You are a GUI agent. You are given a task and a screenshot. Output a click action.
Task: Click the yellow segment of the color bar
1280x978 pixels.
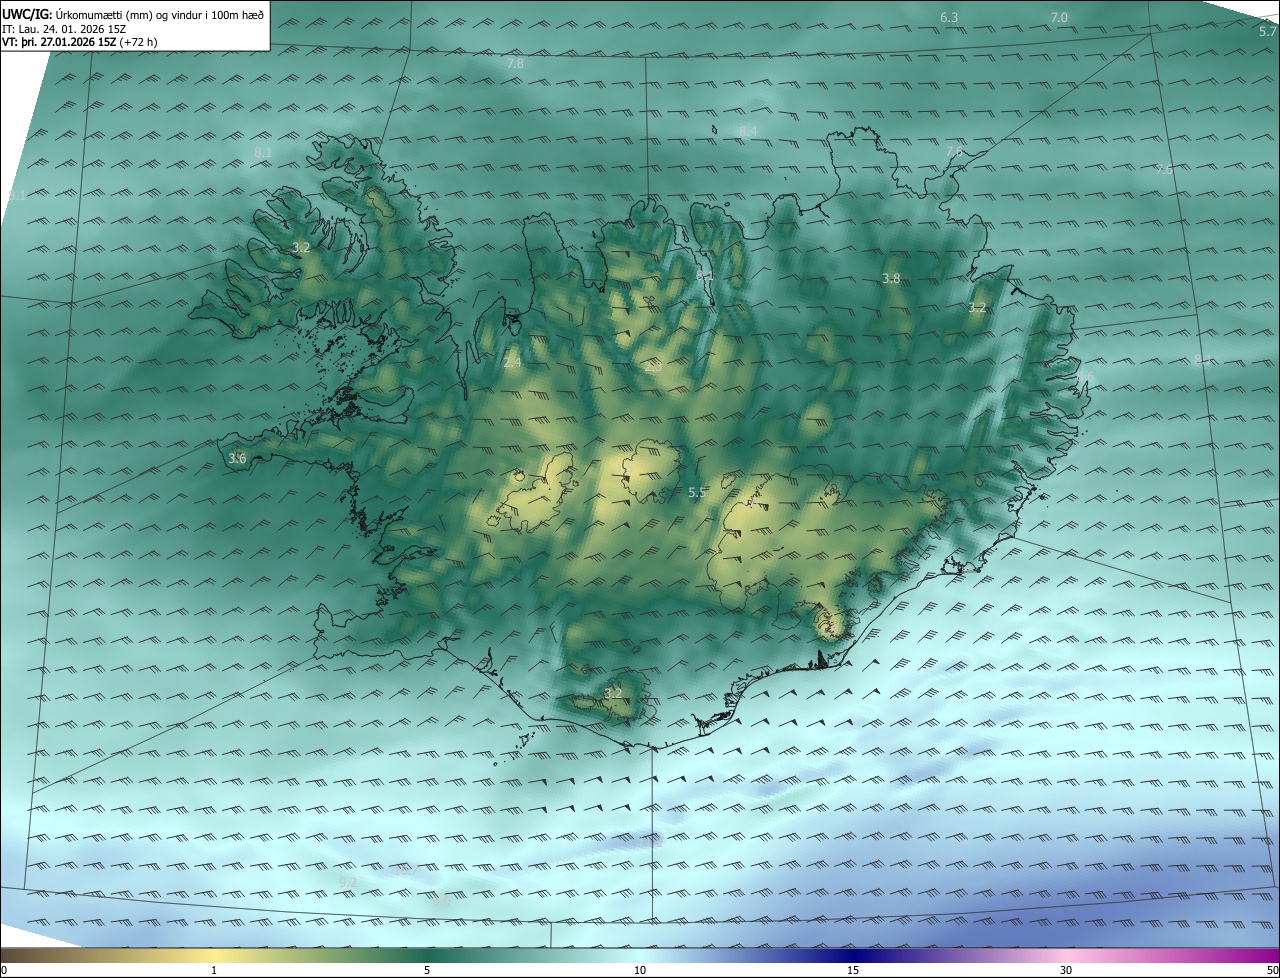coord(214,956)
